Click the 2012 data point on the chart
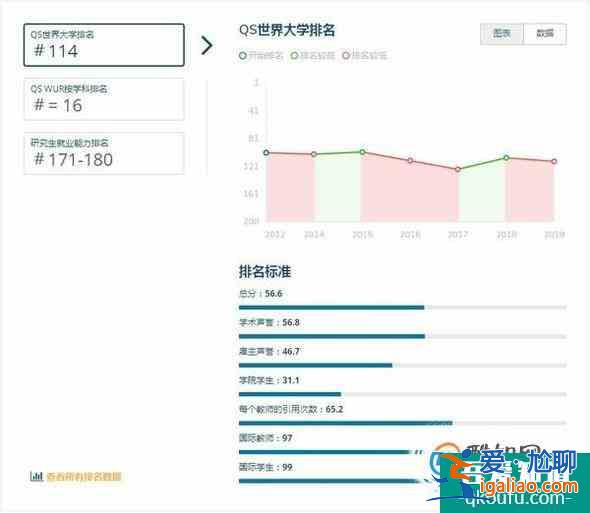590x513 pixels. point(266,152)
